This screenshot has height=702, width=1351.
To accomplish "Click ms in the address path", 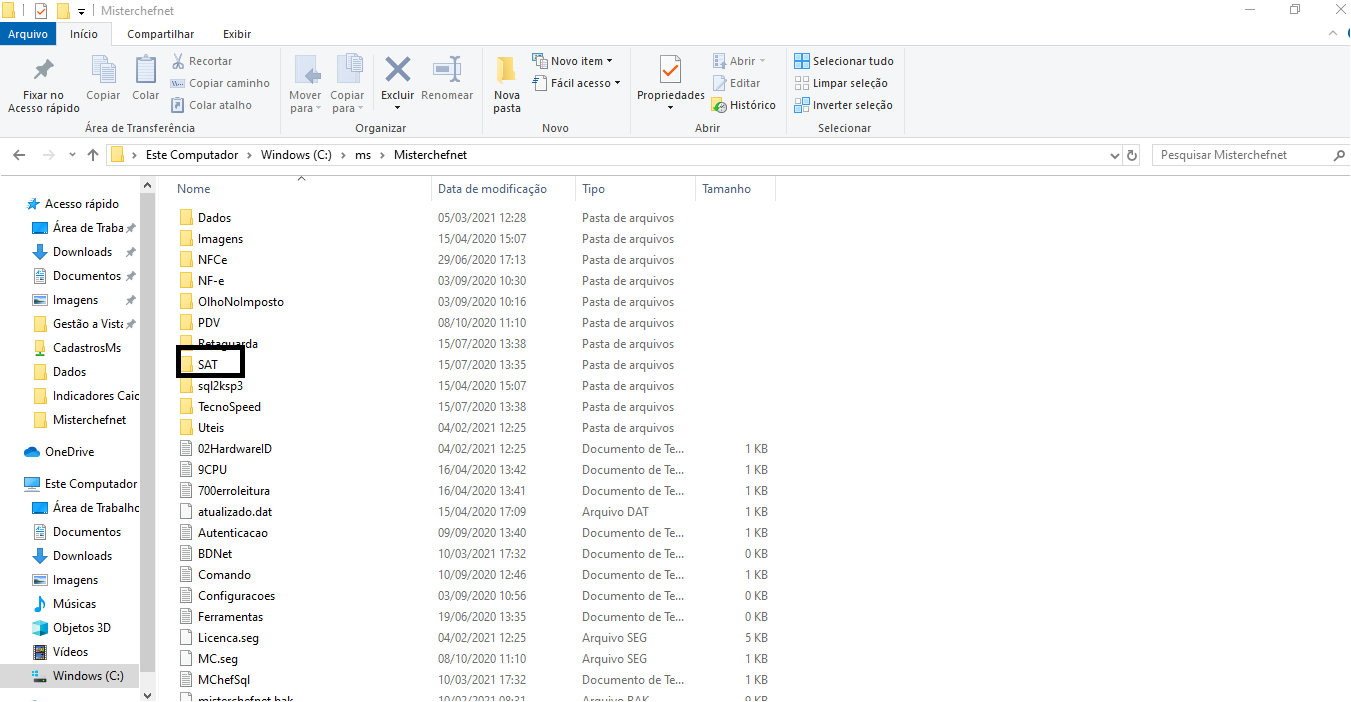I will (x=363, y=155).
